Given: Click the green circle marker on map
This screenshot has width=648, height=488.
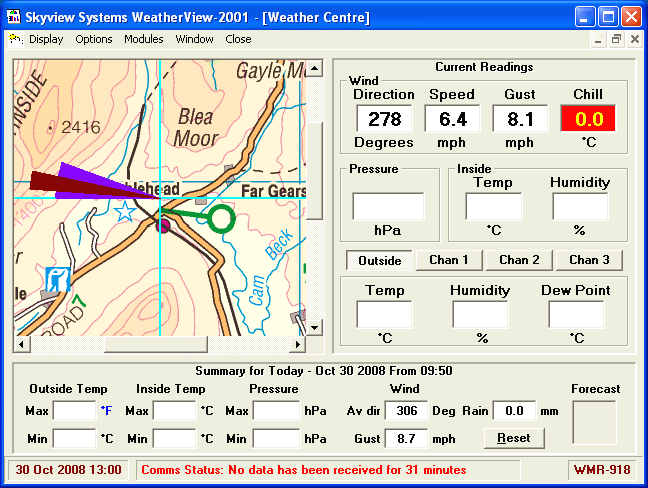Looking at the screenshot, I should point(221,217).
